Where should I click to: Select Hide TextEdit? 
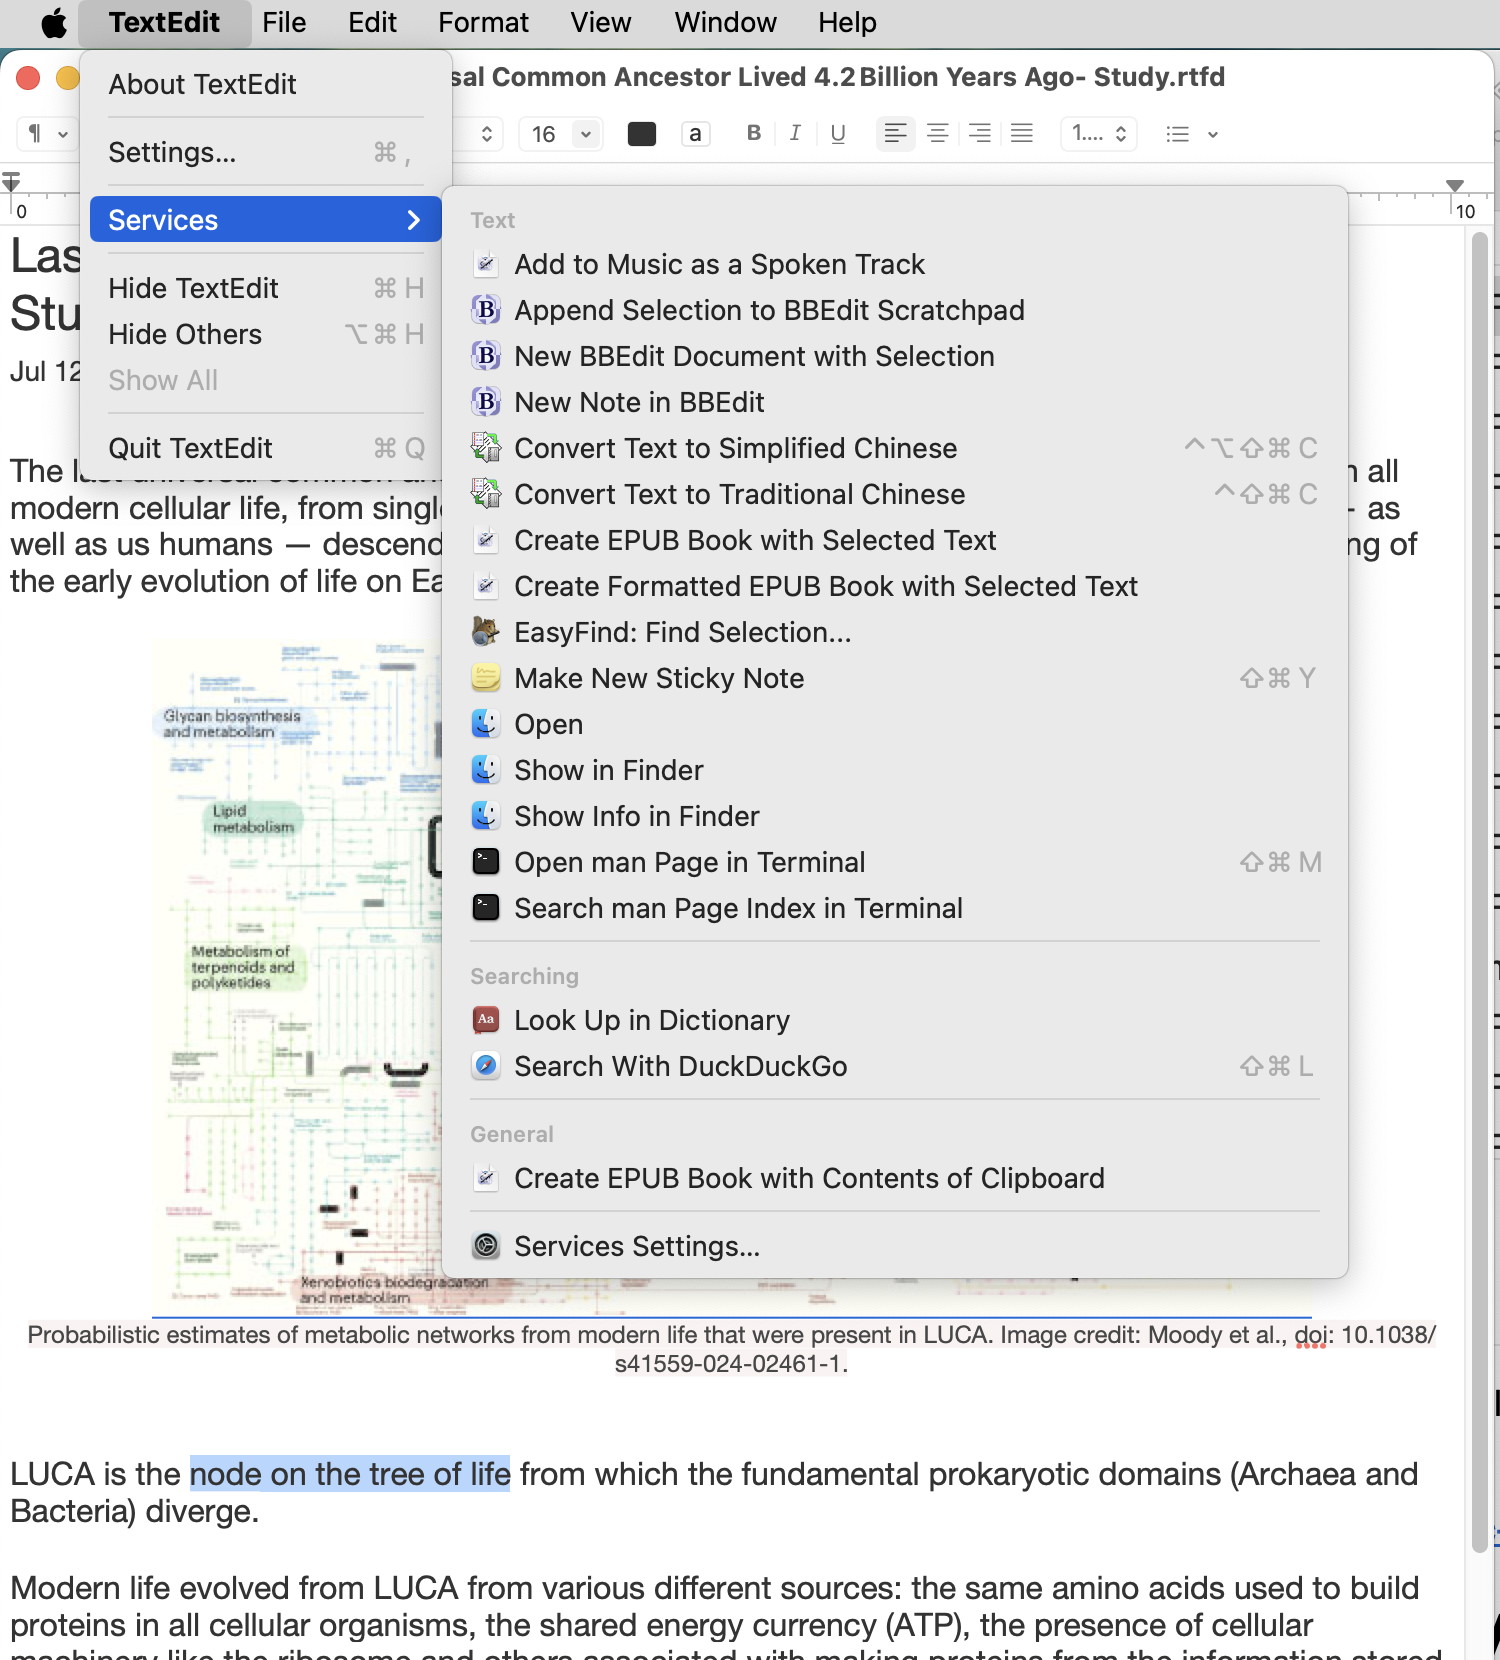pos(265,288)
